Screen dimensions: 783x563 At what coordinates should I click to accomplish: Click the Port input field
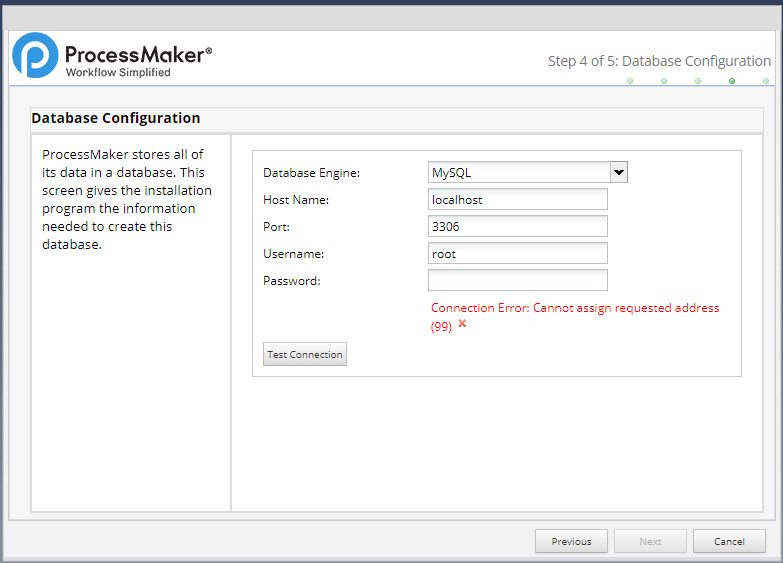pyautogui.click(x=518, y=226)
